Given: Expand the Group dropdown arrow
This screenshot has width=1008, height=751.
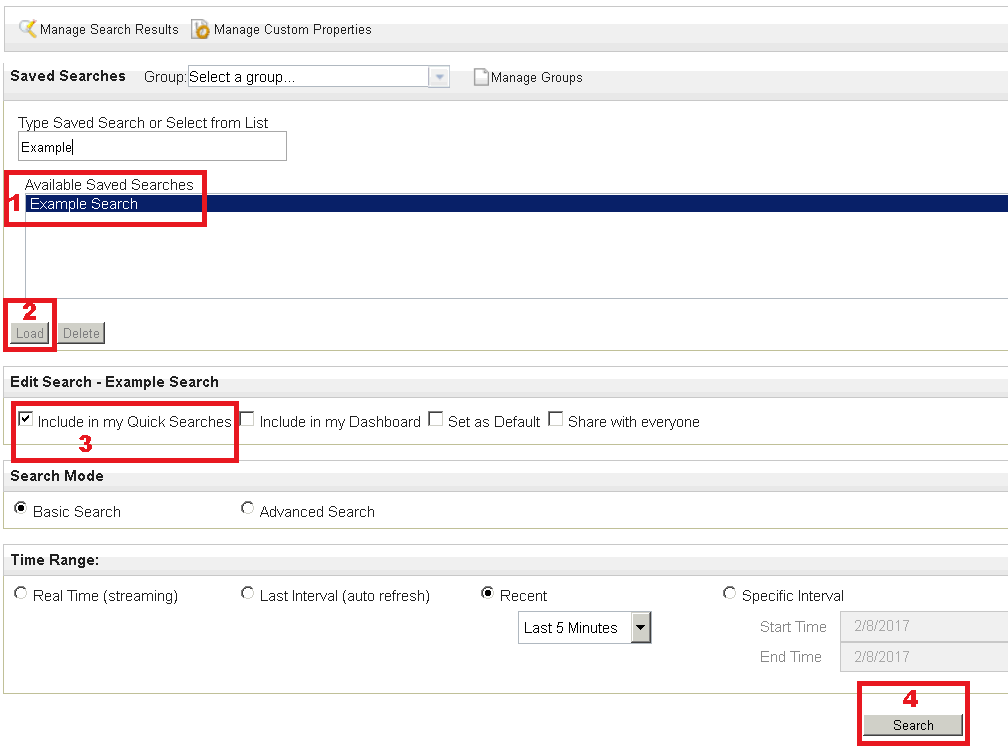Looking at the screenshot, I should coord(439,77).
